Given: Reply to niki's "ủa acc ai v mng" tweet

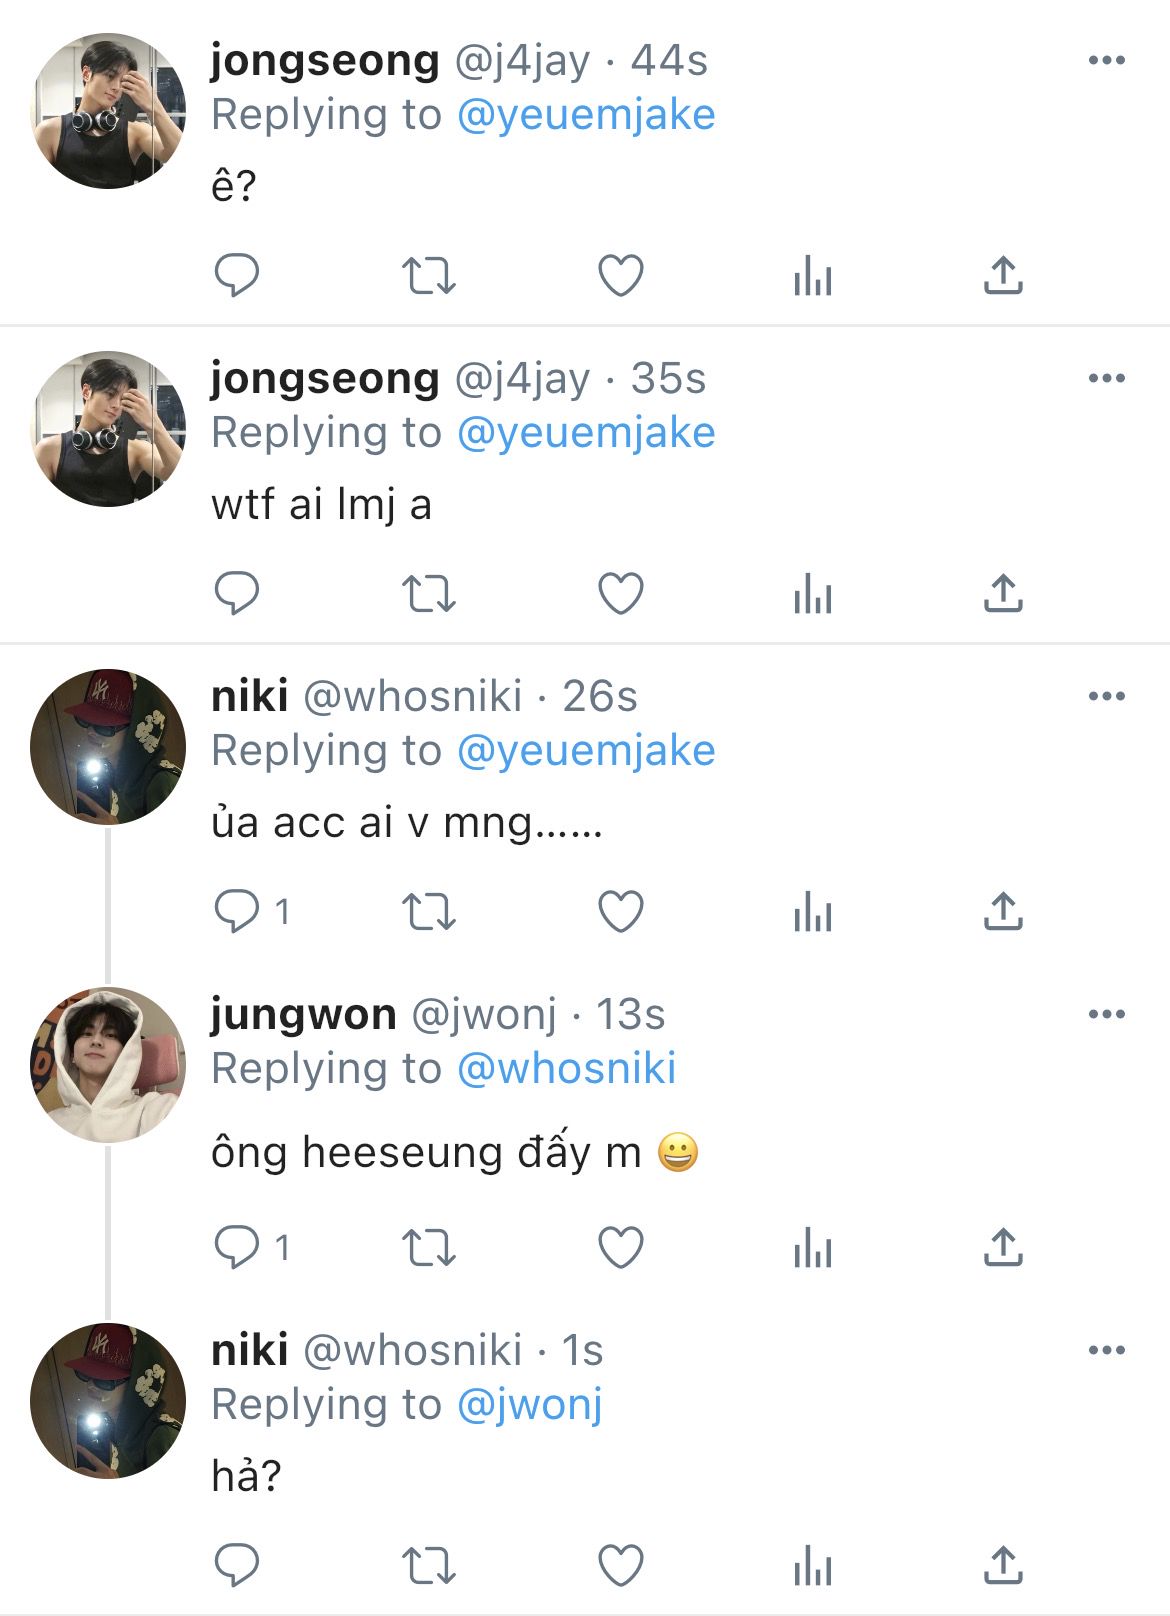Looking at the screenshot, I should coord(237,911).
